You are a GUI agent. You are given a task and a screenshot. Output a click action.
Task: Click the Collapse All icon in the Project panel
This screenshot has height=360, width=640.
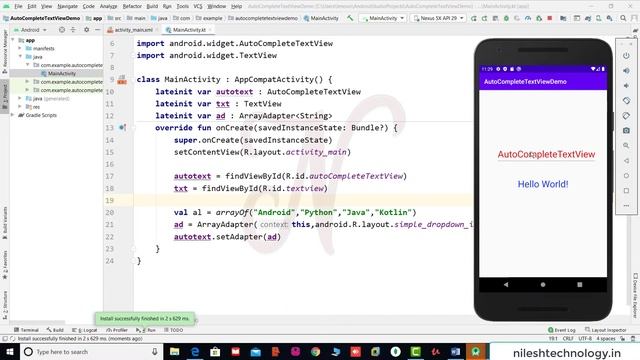(73, 30)
